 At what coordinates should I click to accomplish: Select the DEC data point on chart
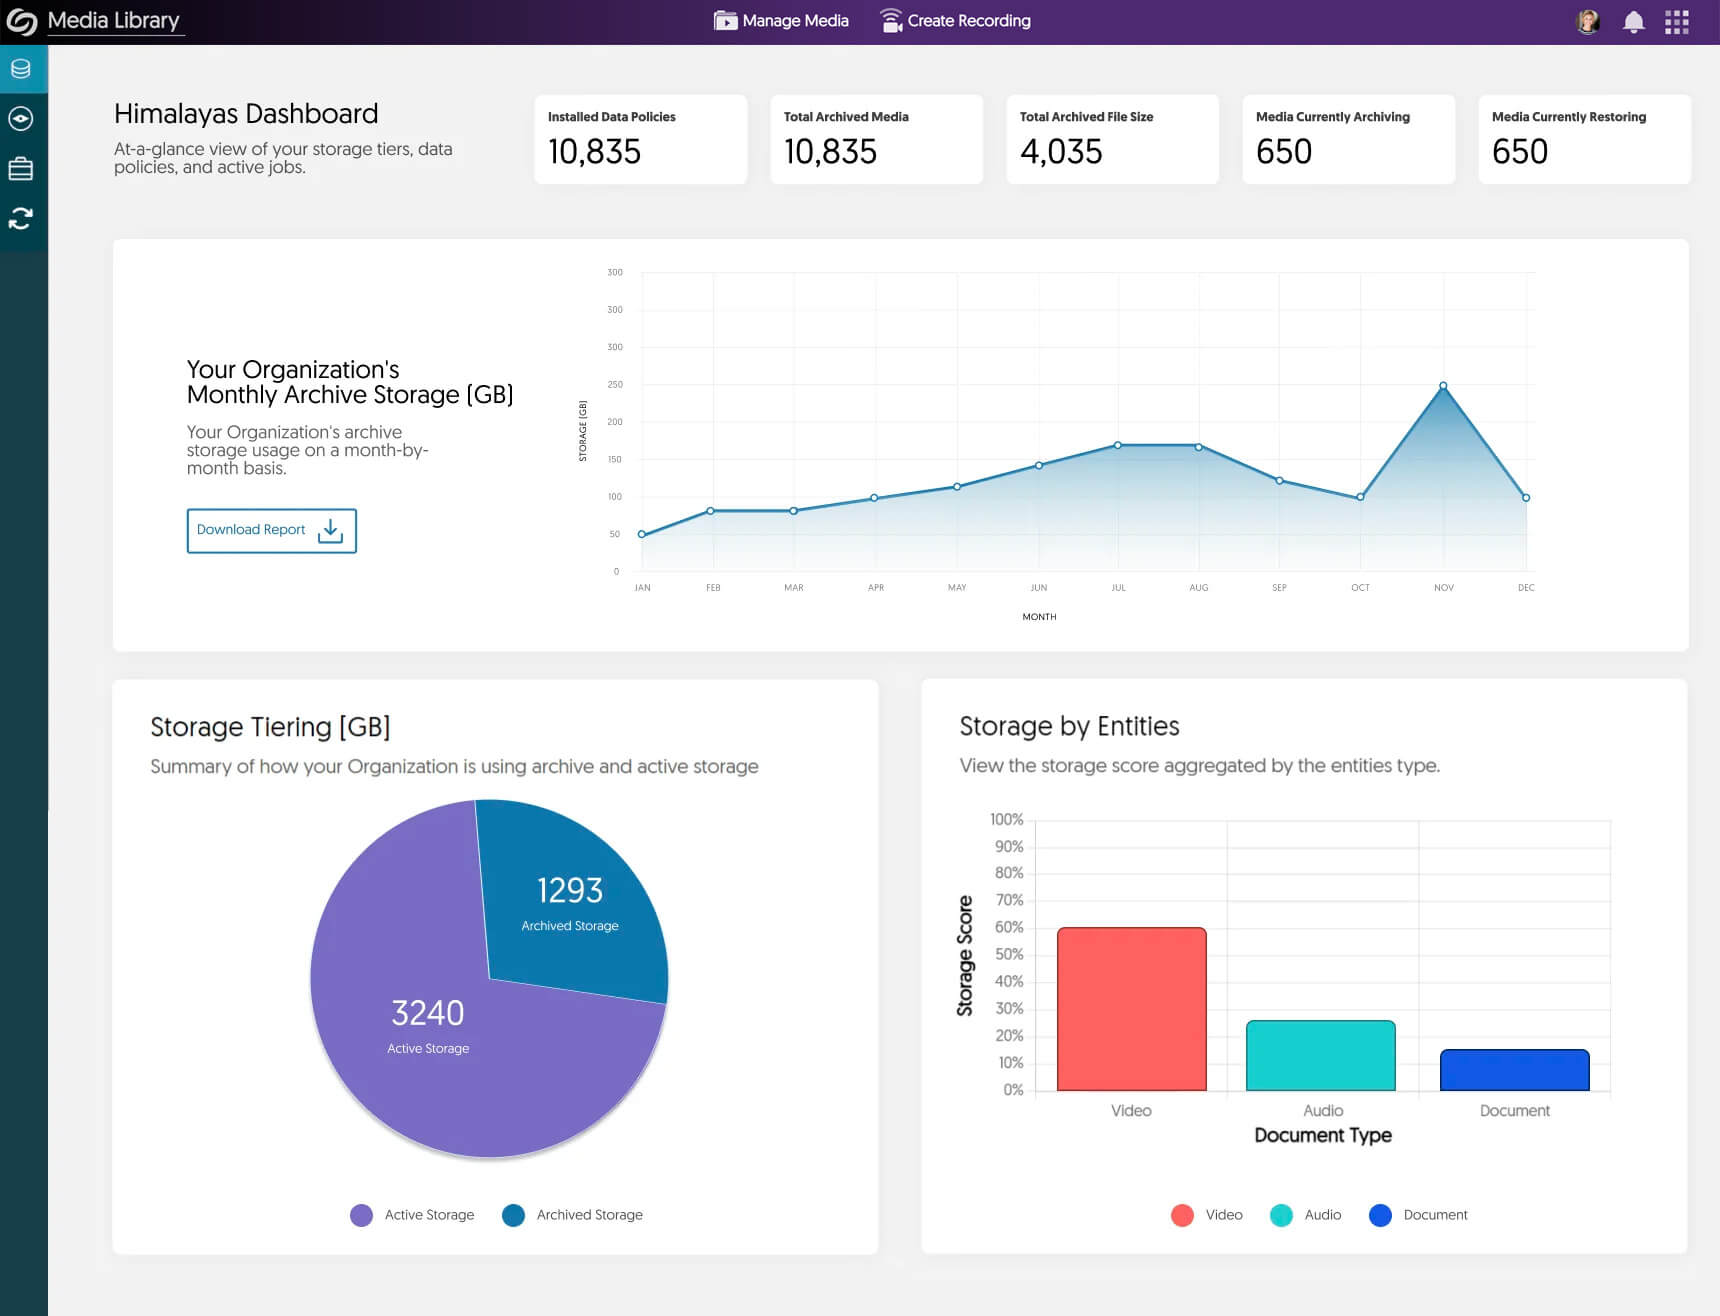point(1526,497)
